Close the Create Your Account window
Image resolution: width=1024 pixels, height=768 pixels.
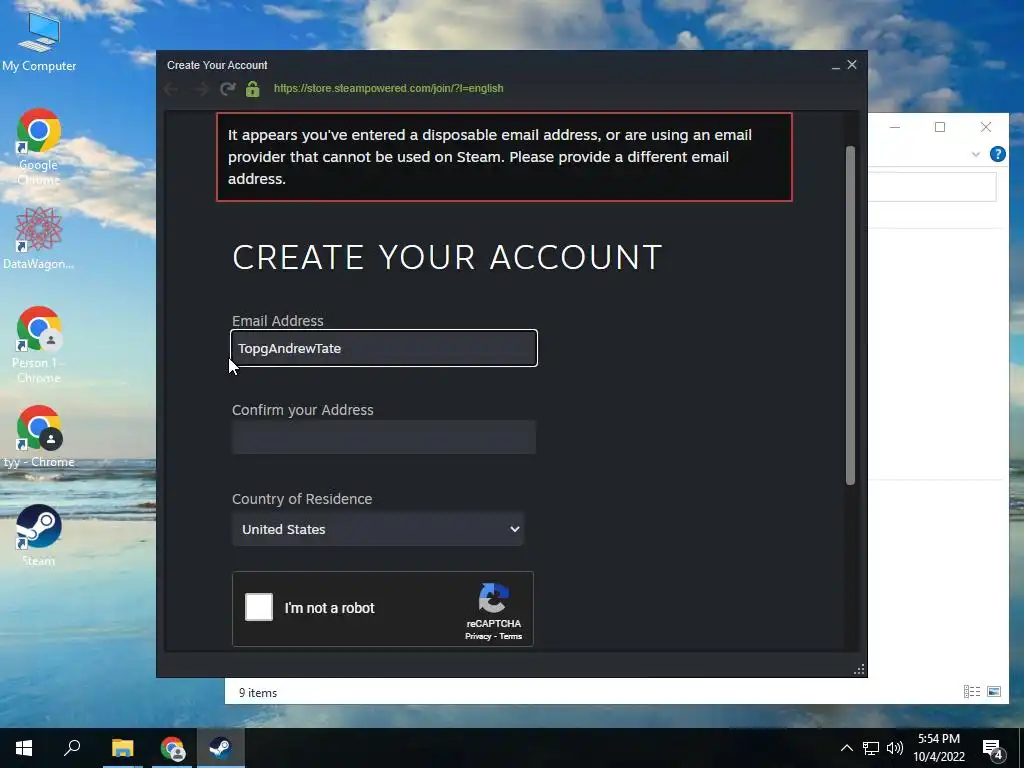[x=852, y=65]
